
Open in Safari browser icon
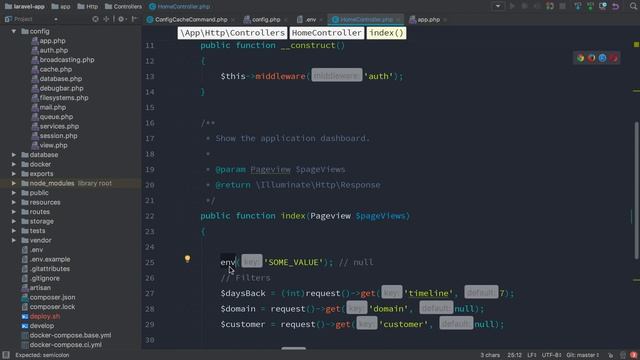tap(602, 58)
